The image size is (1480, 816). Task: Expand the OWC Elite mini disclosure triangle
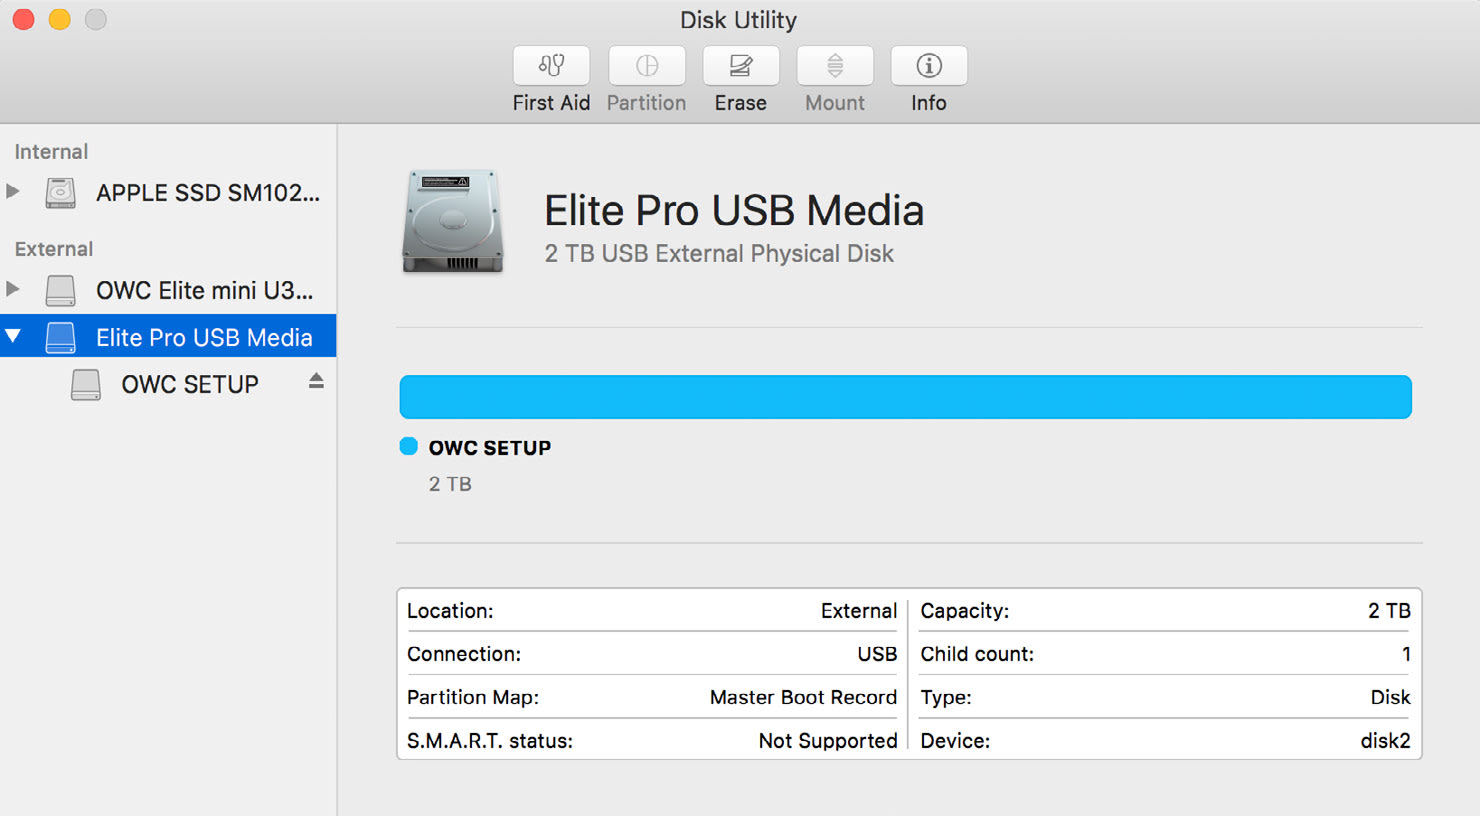click(13, 289)
